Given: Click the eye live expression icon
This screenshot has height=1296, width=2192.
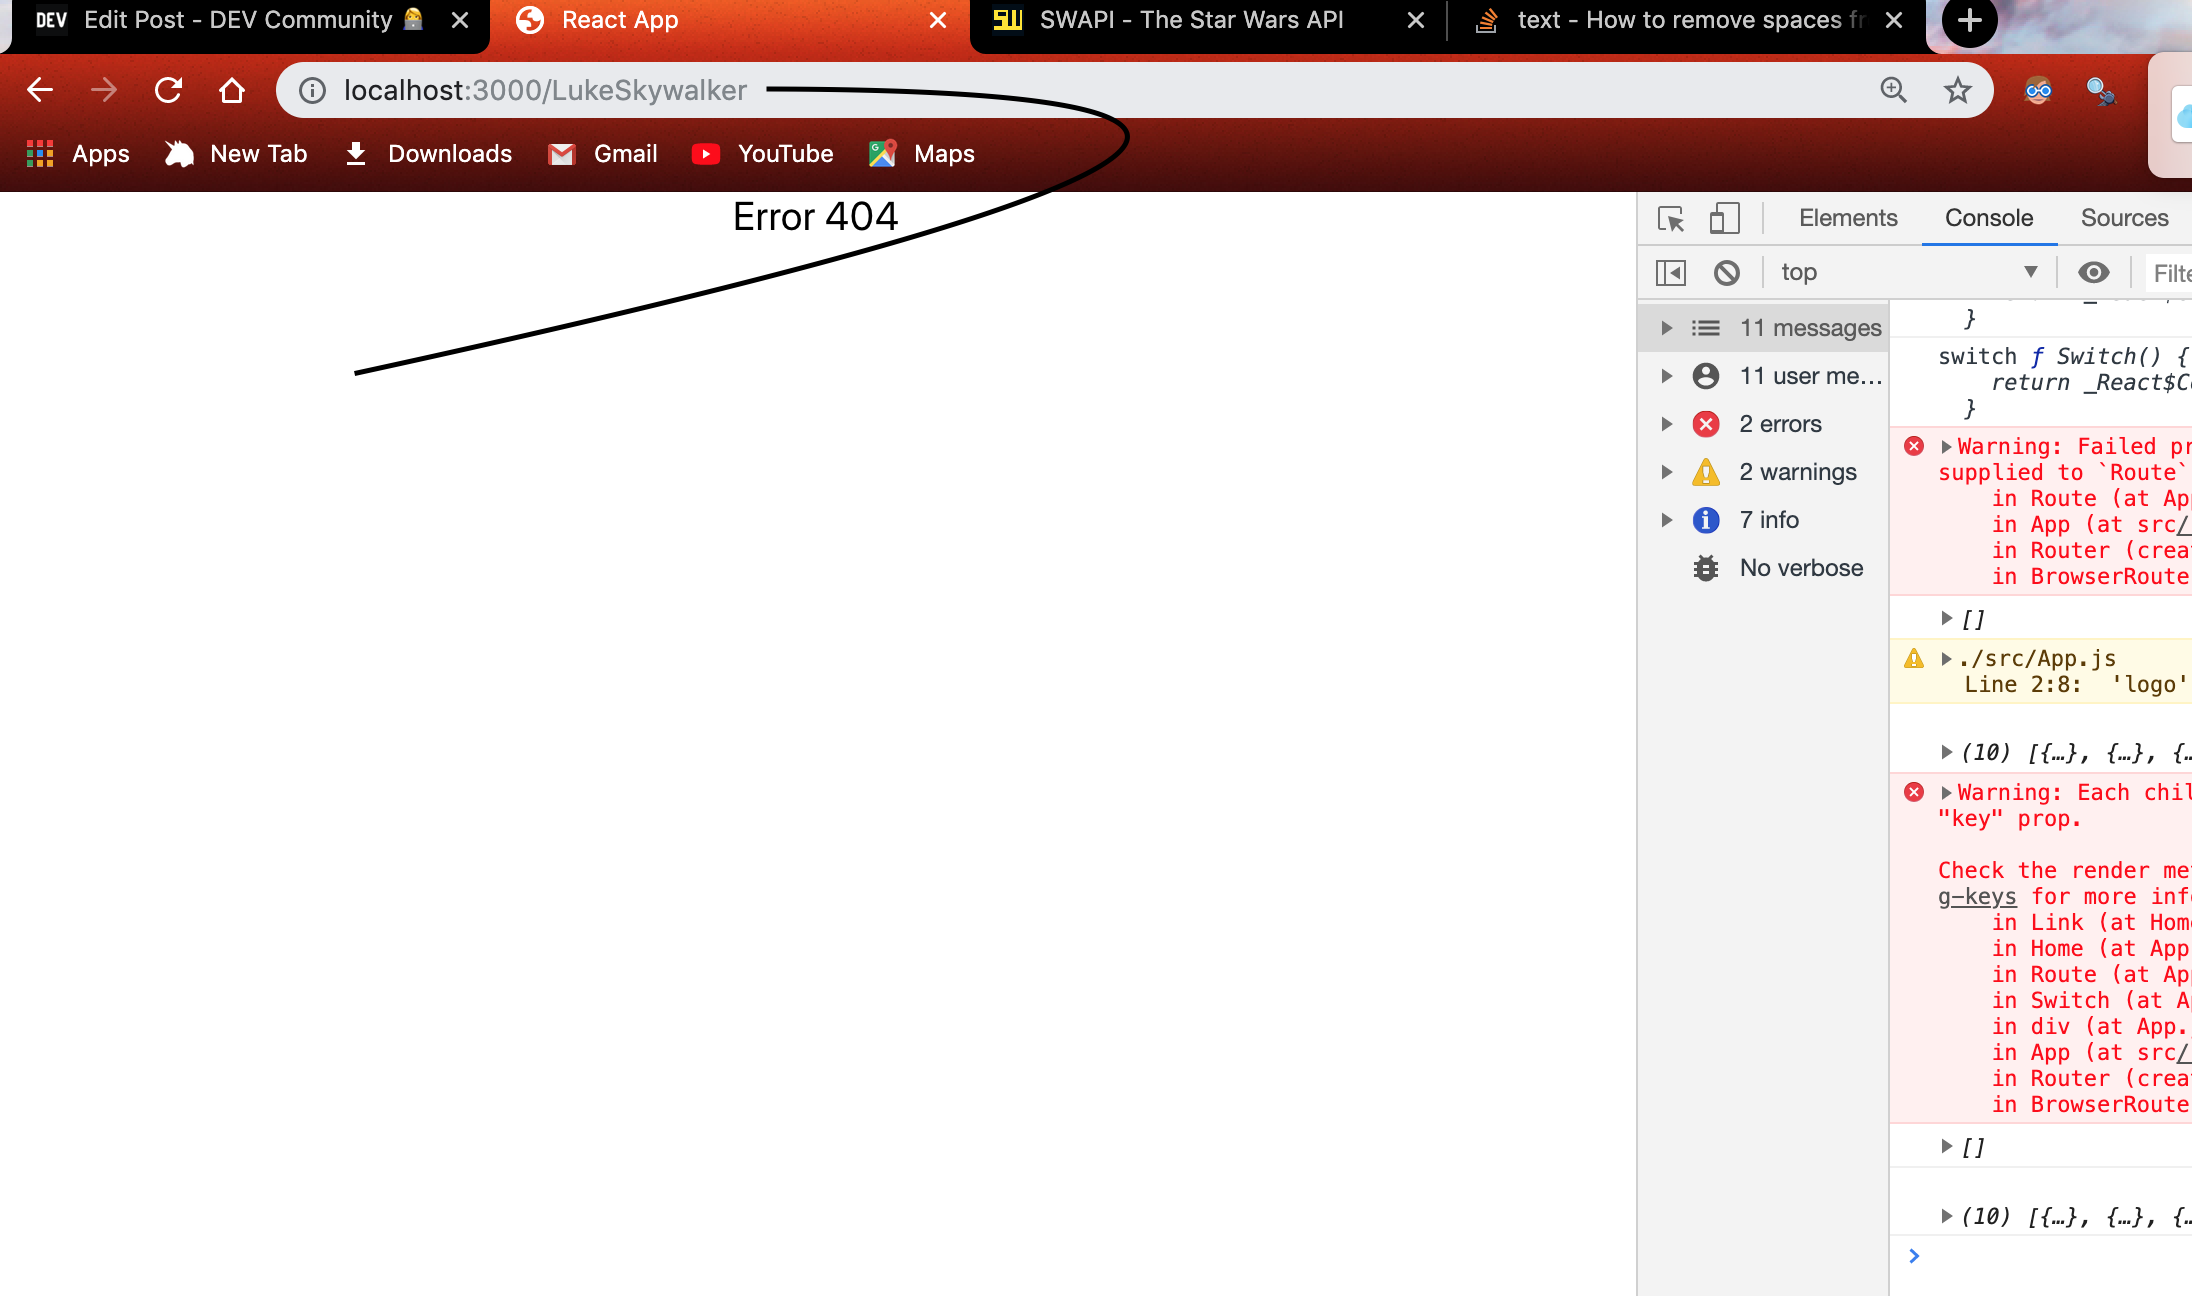Looking at the screenshot, I should (x=2093, y=272).
